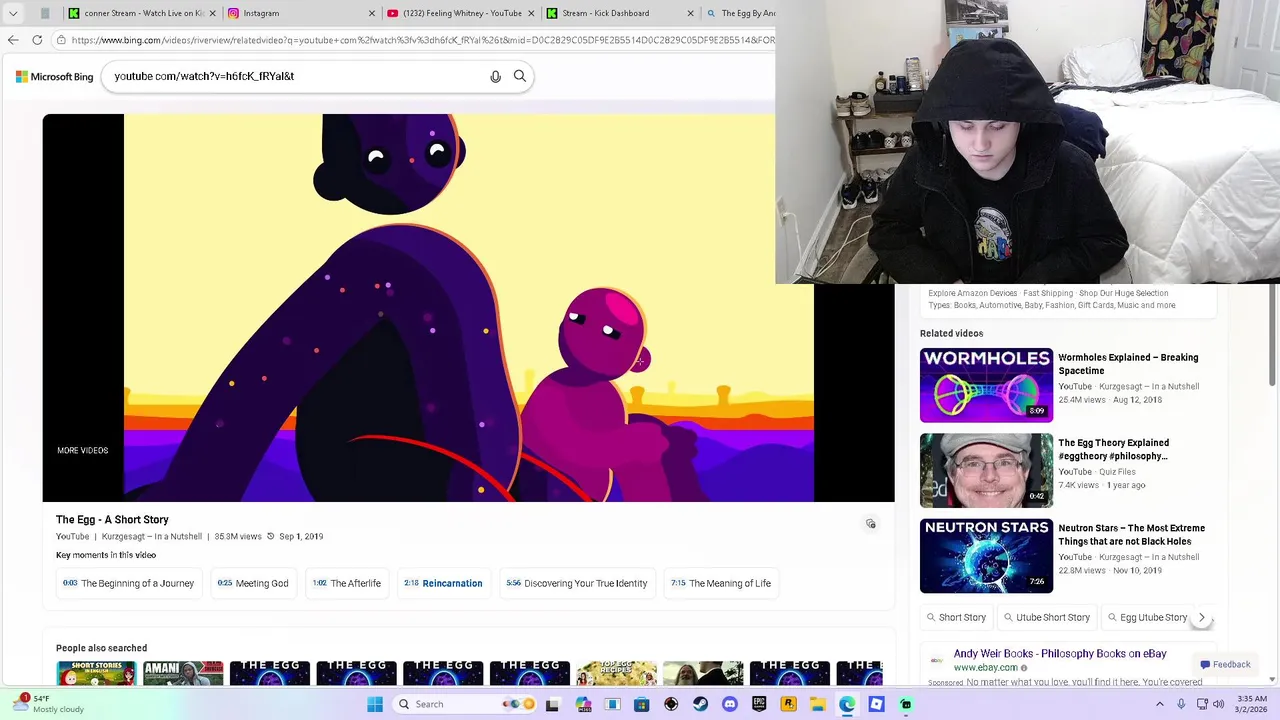Launch Steam from taskbar

tap(700, 704)
